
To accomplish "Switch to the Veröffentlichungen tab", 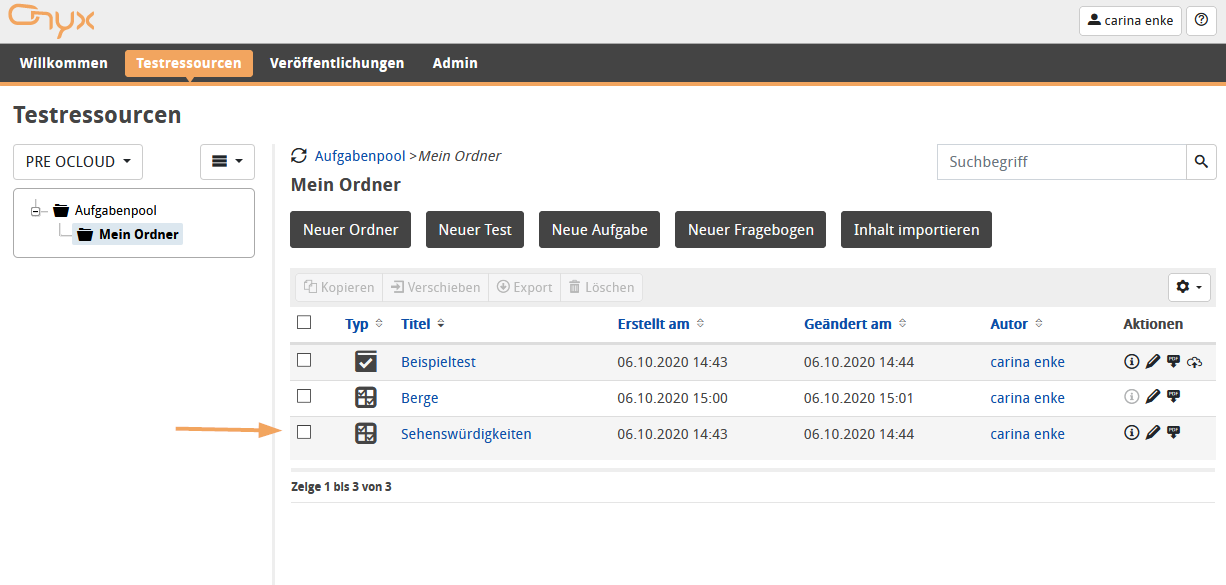I will tap(337, 63).
